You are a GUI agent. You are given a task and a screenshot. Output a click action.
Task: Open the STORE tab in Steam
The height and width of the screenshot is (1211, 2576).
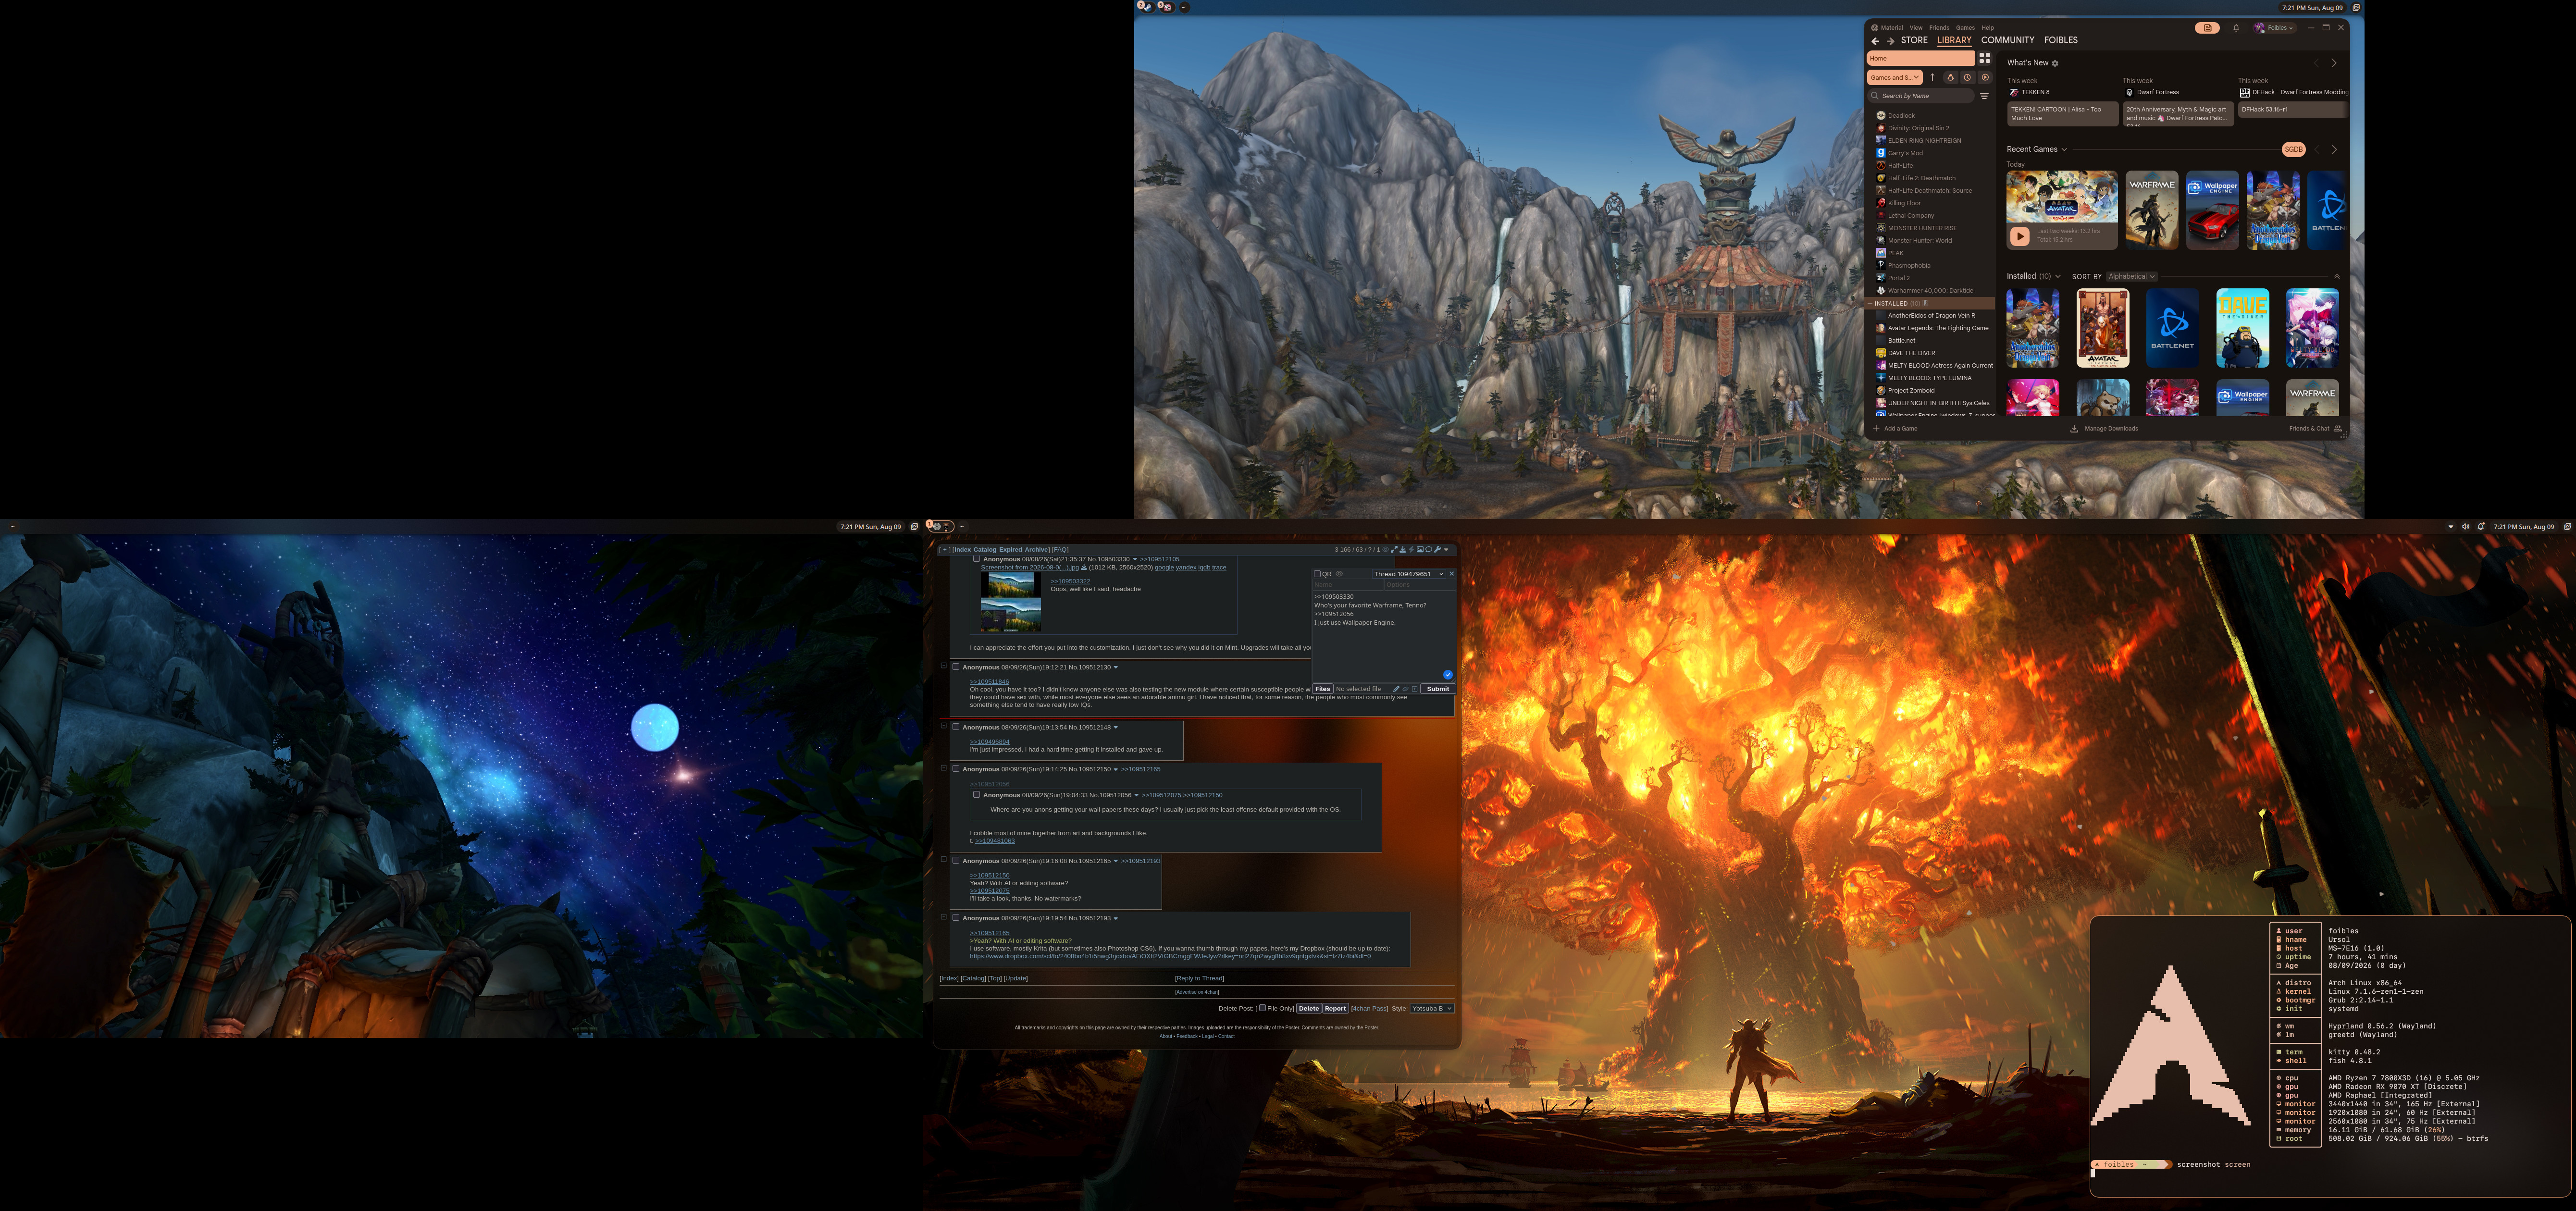pyautogui.click(x=1914, y=41)
